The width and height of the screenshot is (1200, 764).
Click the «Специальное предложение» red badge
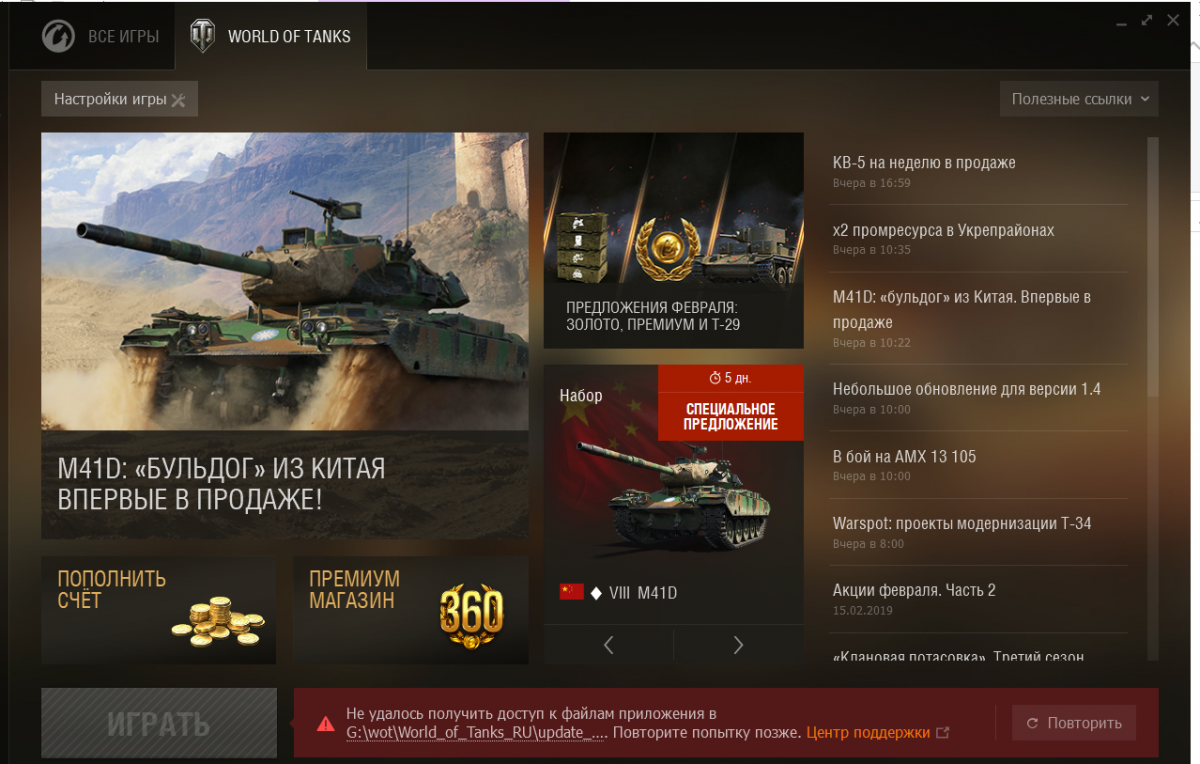(x=731, y=402)
